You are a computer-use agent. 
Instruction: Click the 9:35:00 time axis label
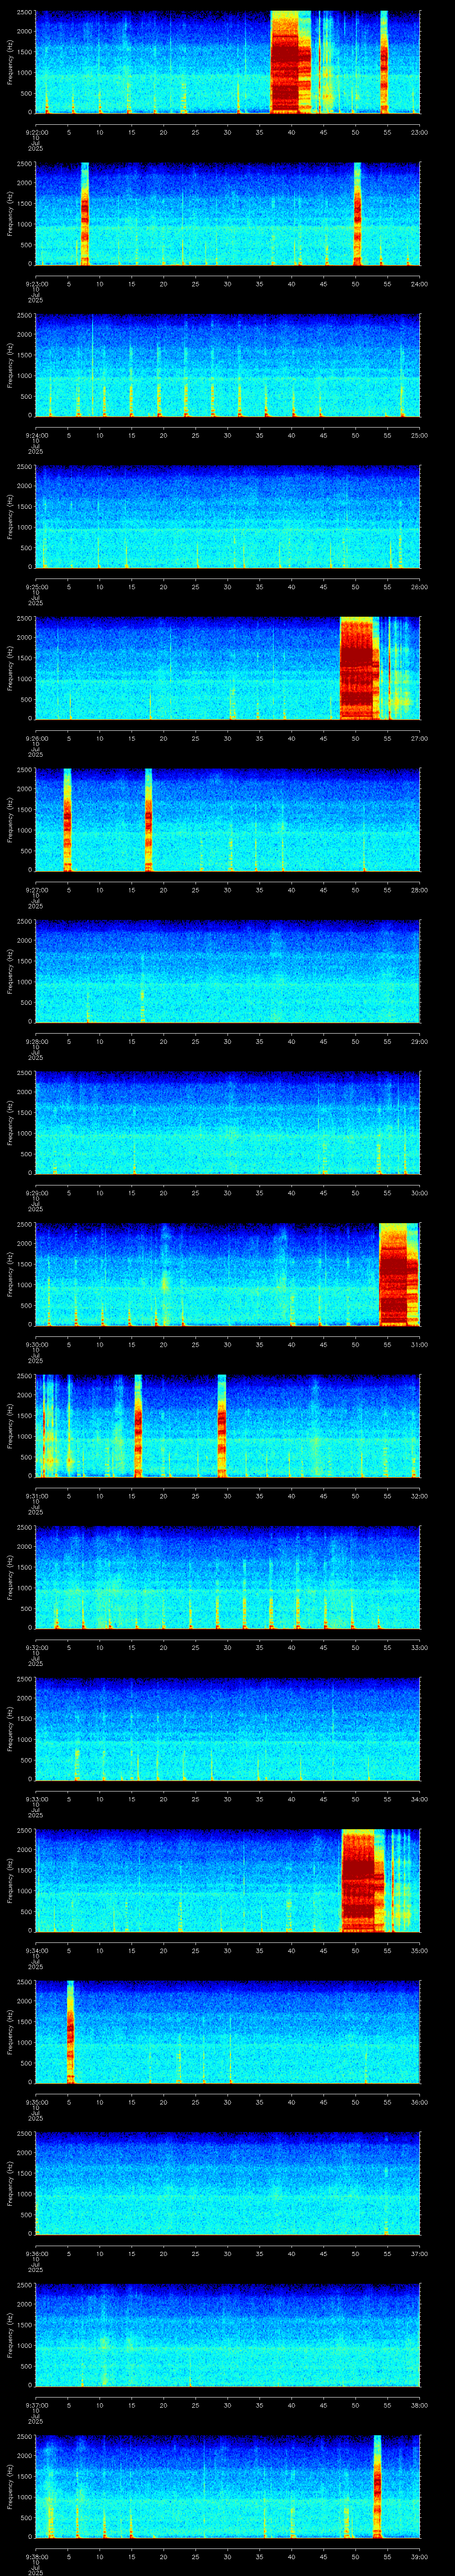click(36, 2102)
